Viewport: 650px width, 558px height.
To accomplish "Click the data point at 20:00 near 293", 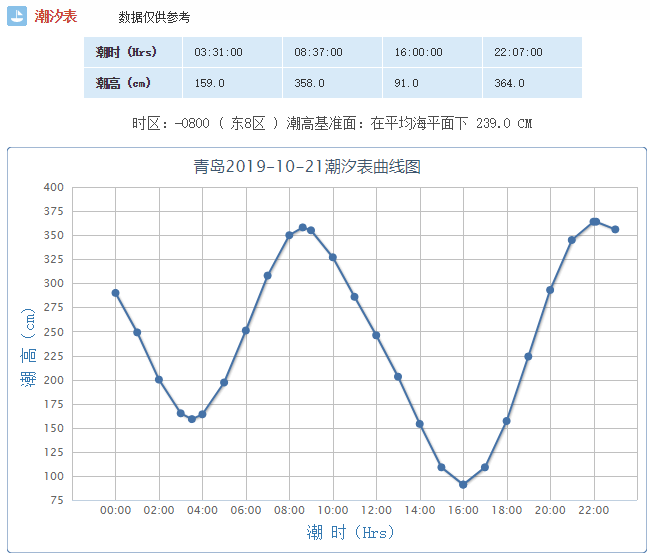I will point(550,290).
